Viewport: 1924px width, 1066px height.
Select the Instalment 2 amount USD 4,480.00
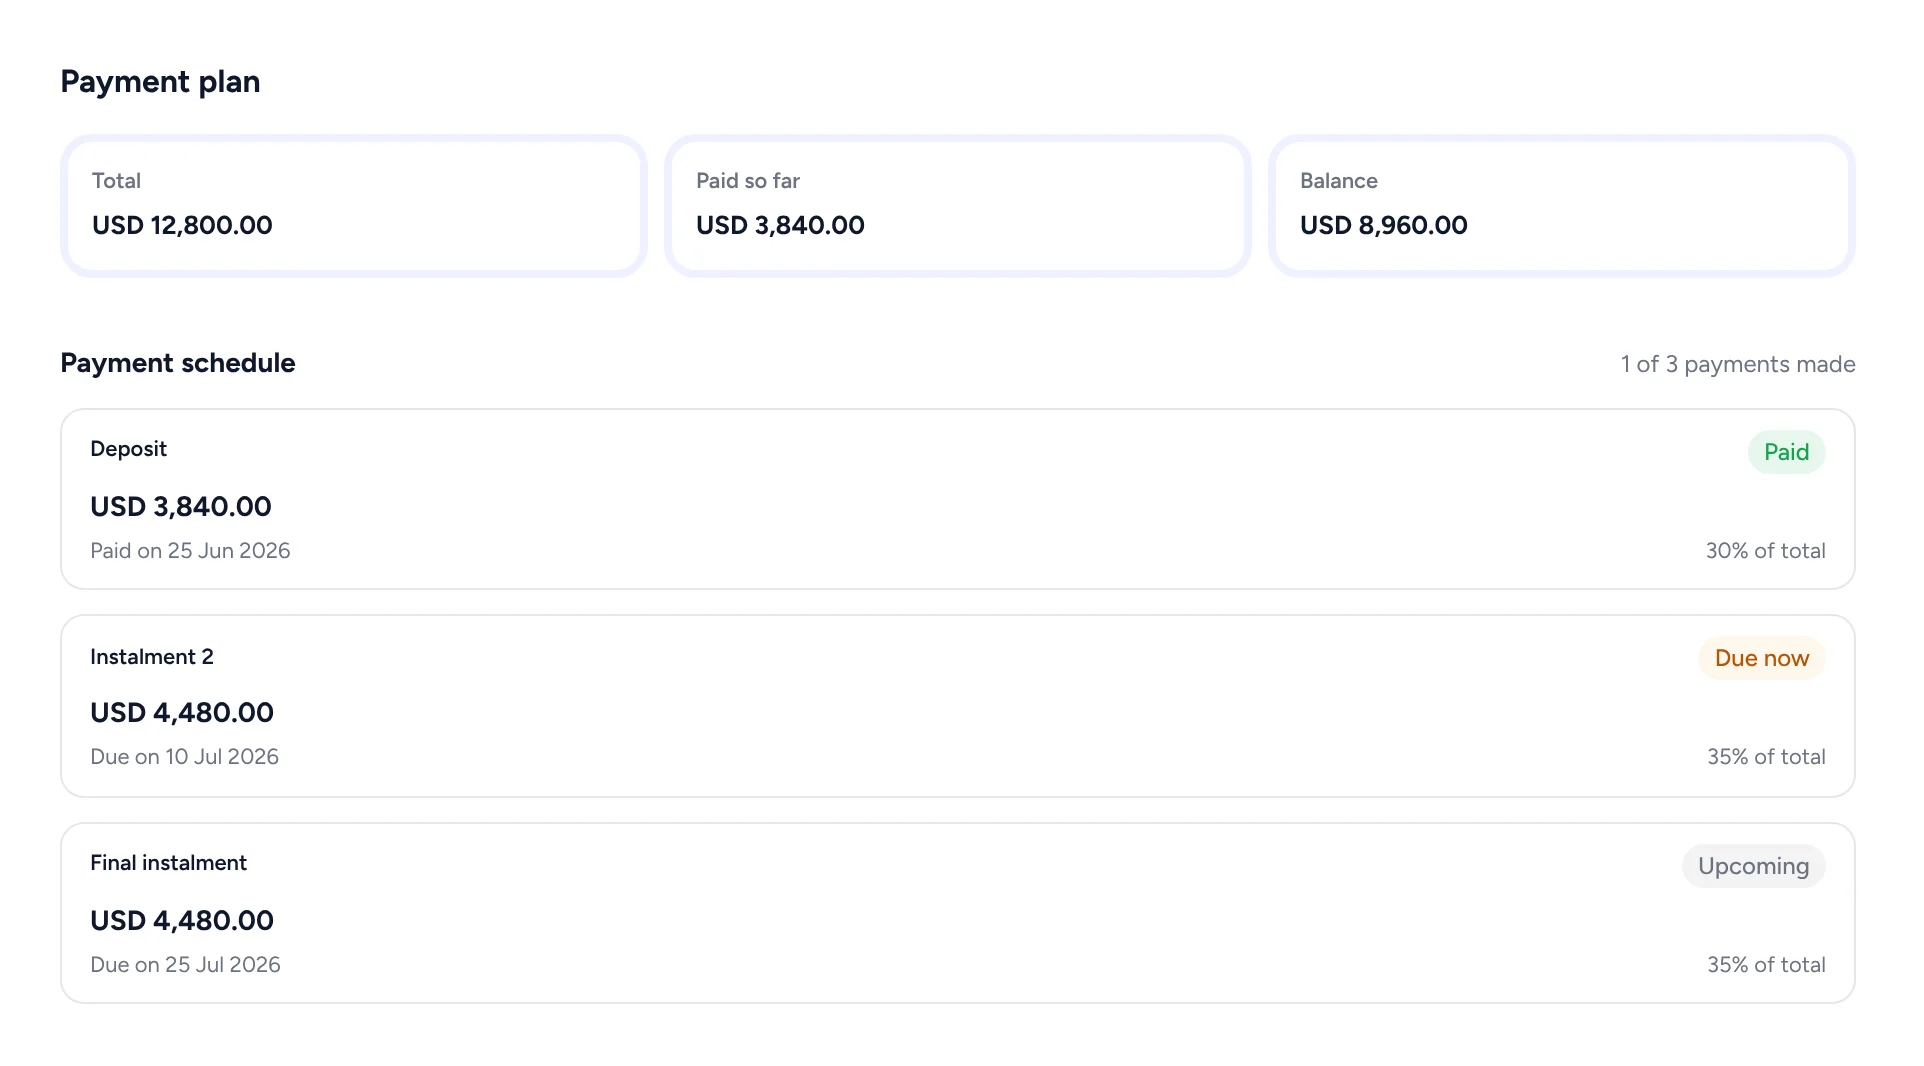[182, 713]
